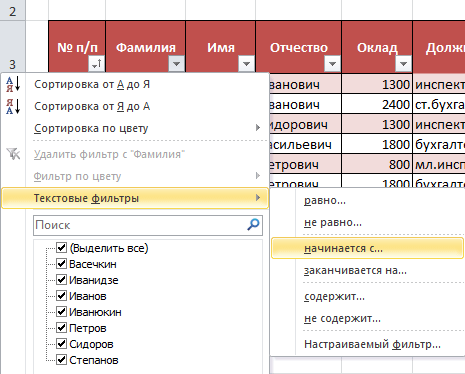Click the Имя header cell
The image size is (465, 374).
click(221, 46)
